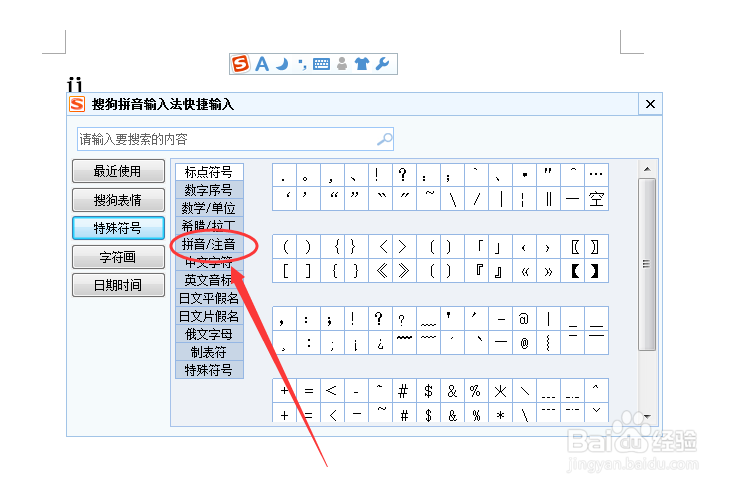Insert the 〗 closing white lenticular bracket
Viewport: 740px width, 490px height.
point(595,247)
